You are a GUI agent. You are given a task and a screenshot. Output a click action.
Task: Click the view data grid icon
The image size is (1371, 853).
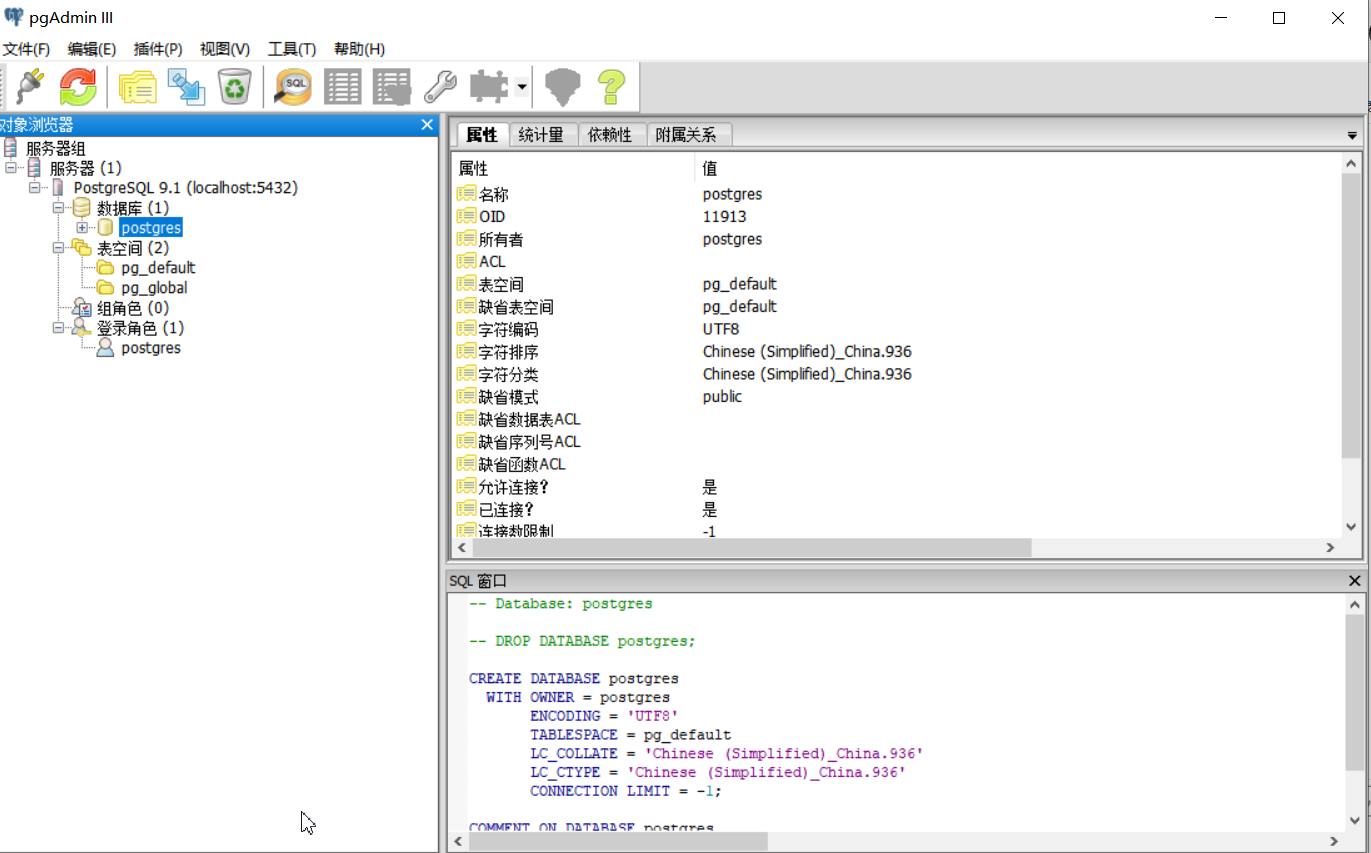[x=342, y=87]
